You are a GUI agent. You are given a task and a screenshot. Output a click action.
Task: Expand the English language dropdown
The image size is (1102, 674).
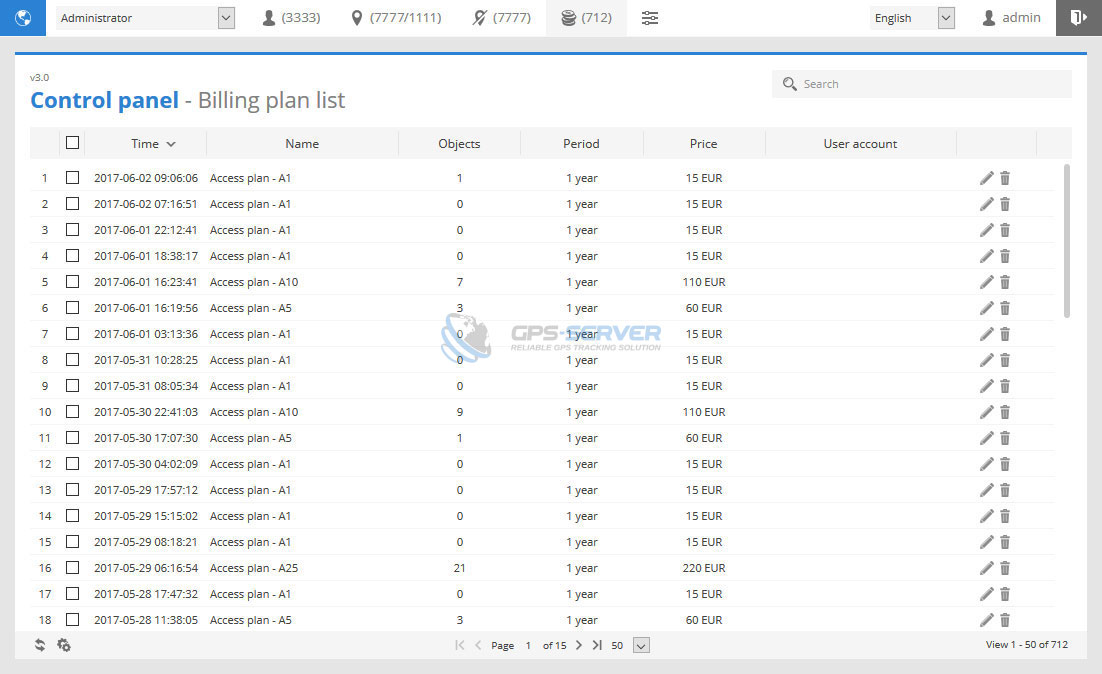[912, 18]
